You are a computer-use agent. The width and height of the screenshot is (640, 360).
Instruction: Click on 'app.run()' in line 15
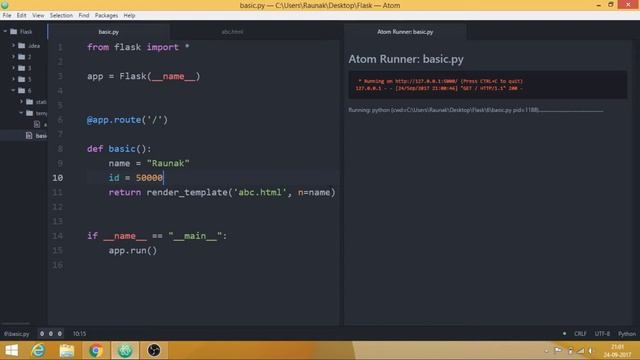[x=133, y=250]
